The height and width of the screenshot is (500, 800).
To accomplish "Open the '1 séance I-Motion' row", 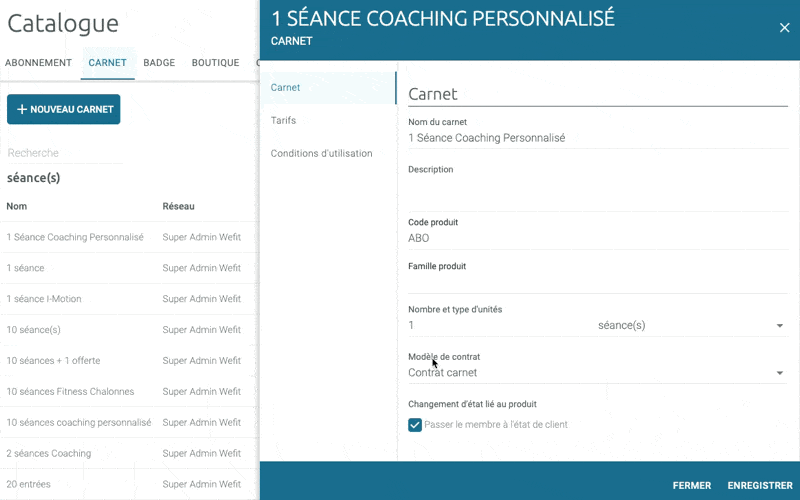I will (x=128, y=299).
